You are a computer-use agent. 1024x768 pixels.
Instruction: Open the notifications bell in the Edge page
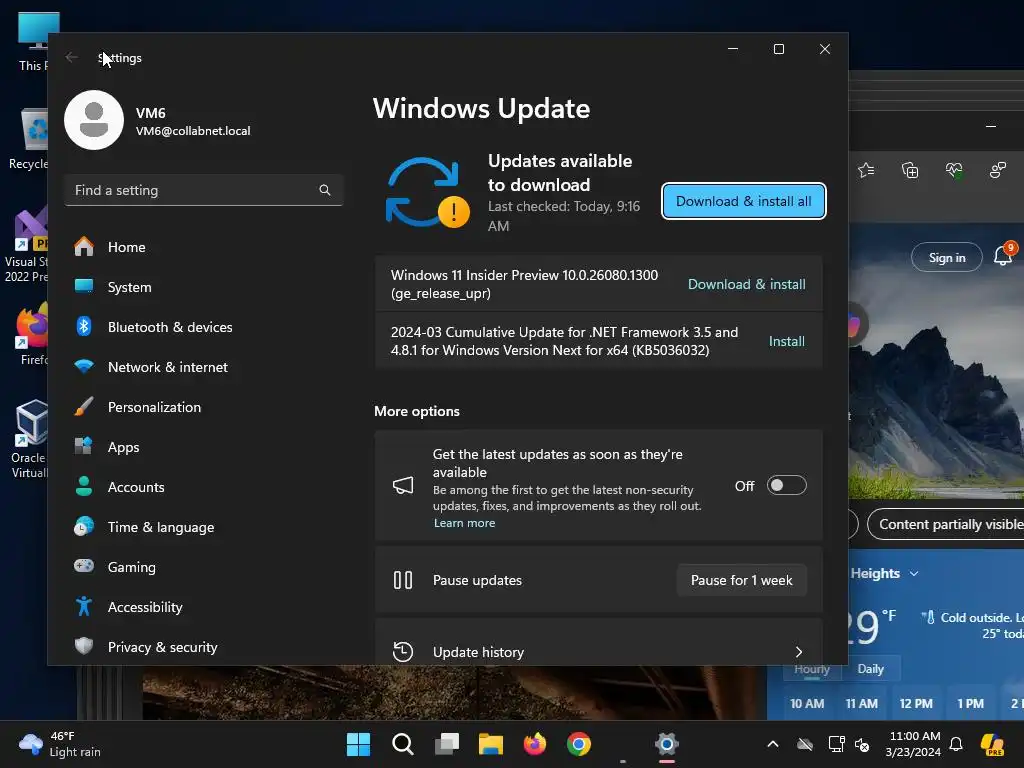[x=1003, y=256]
